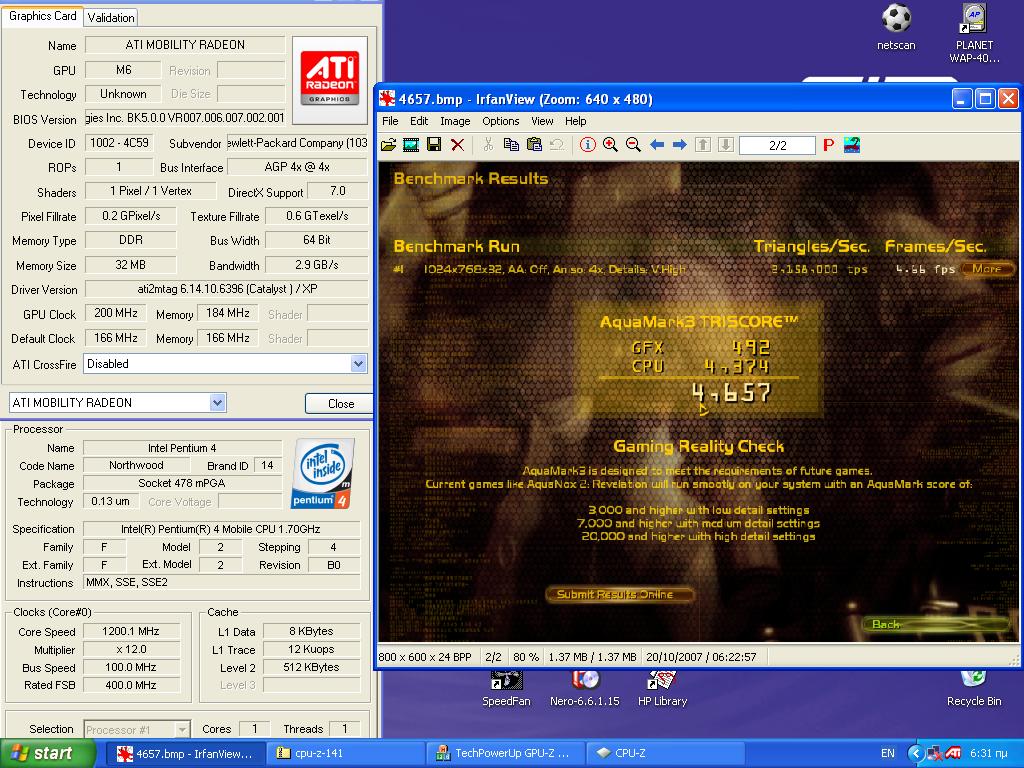Open the HP Library desktop shortcut

(662, 688)
